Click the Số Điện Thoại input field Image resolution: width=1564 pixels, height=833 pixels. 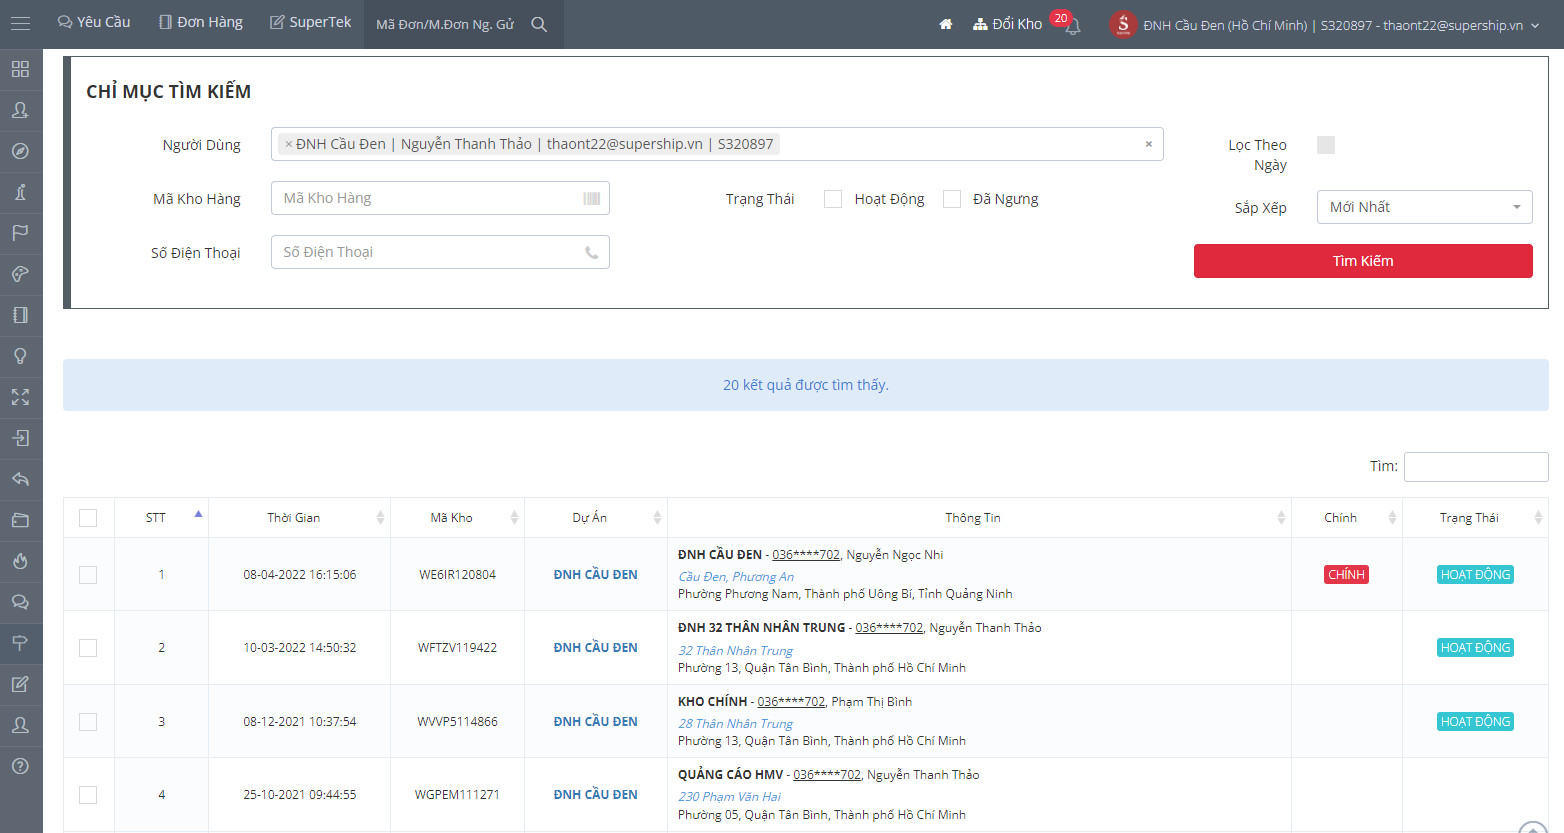(x=440, y=252)
